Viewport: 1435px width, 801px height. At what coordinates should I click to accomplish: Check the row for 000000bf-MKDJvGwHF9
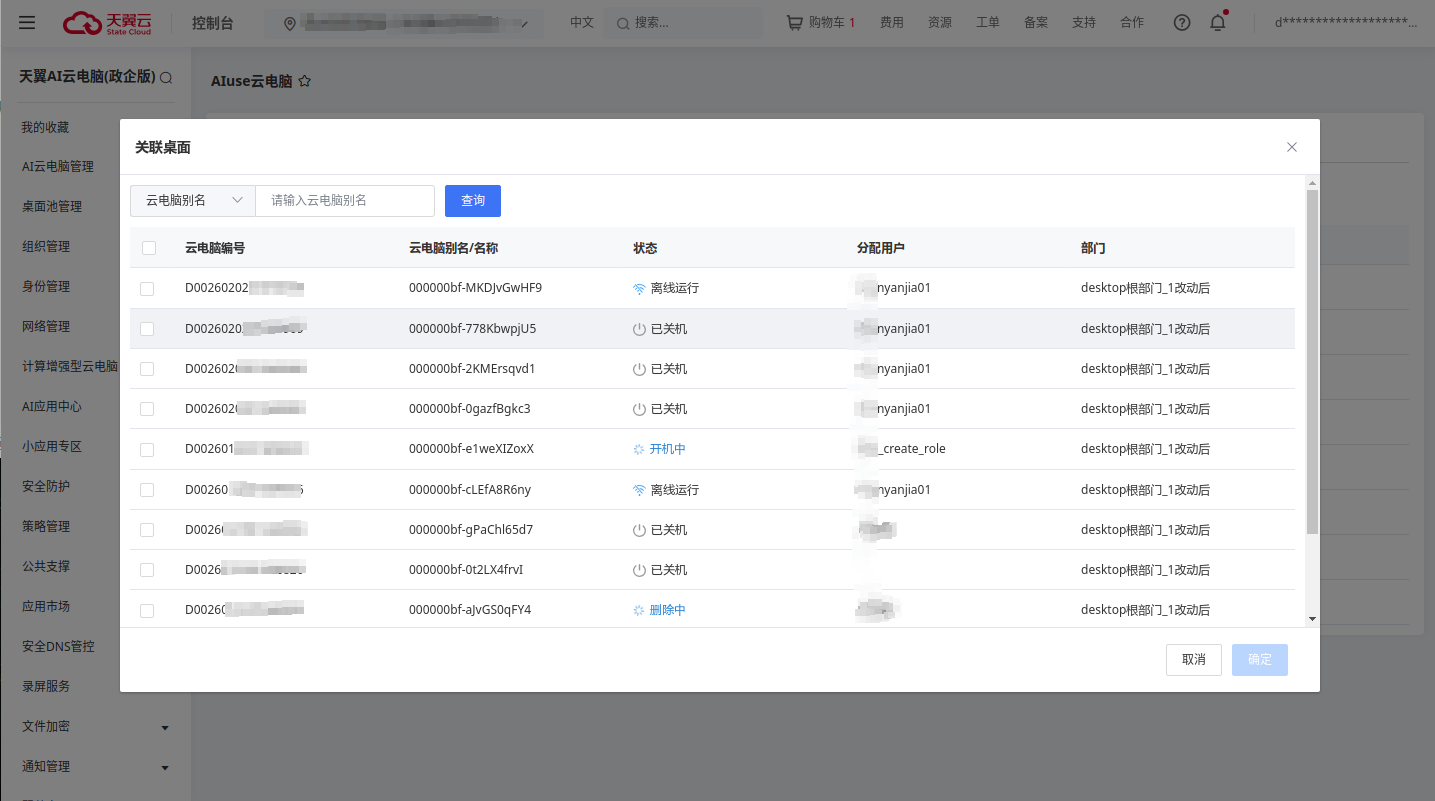(147, 289)
